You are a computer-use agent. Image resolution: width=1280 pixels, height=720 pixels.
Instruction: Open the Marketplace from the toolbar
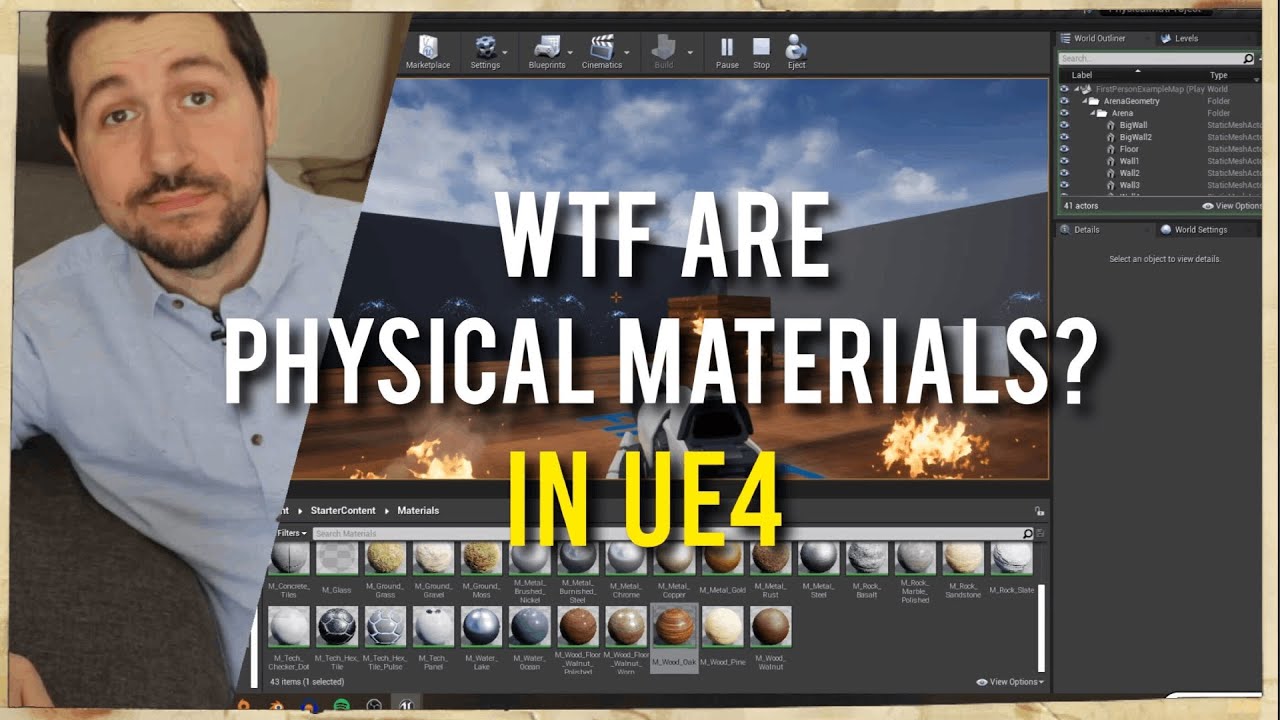(428, 52)
